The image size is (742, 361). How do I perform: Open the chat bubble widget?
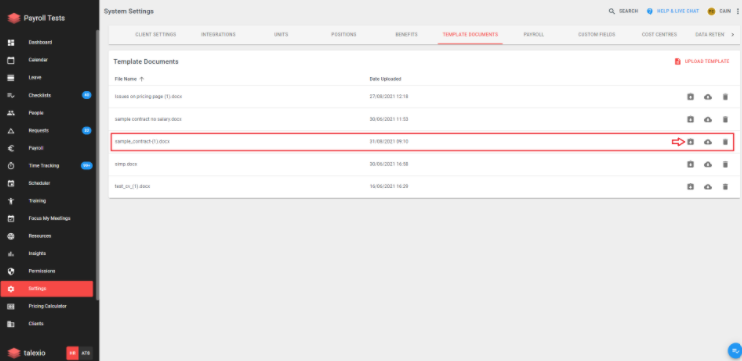(735, 351)
